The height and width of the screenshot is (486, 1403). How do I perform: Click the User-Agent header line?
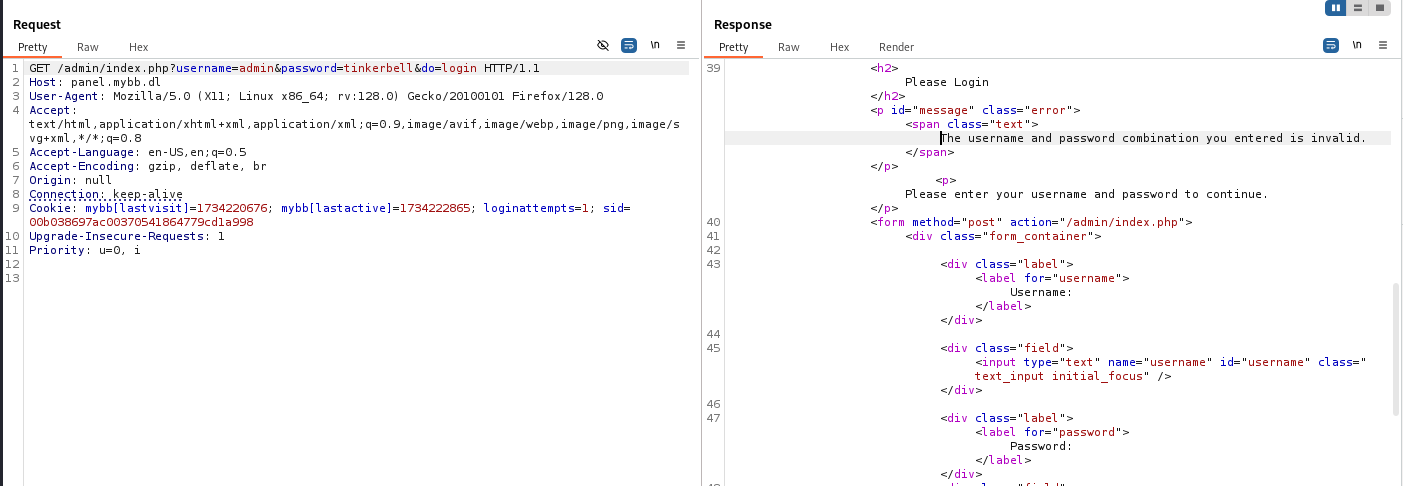coord(316,96)
